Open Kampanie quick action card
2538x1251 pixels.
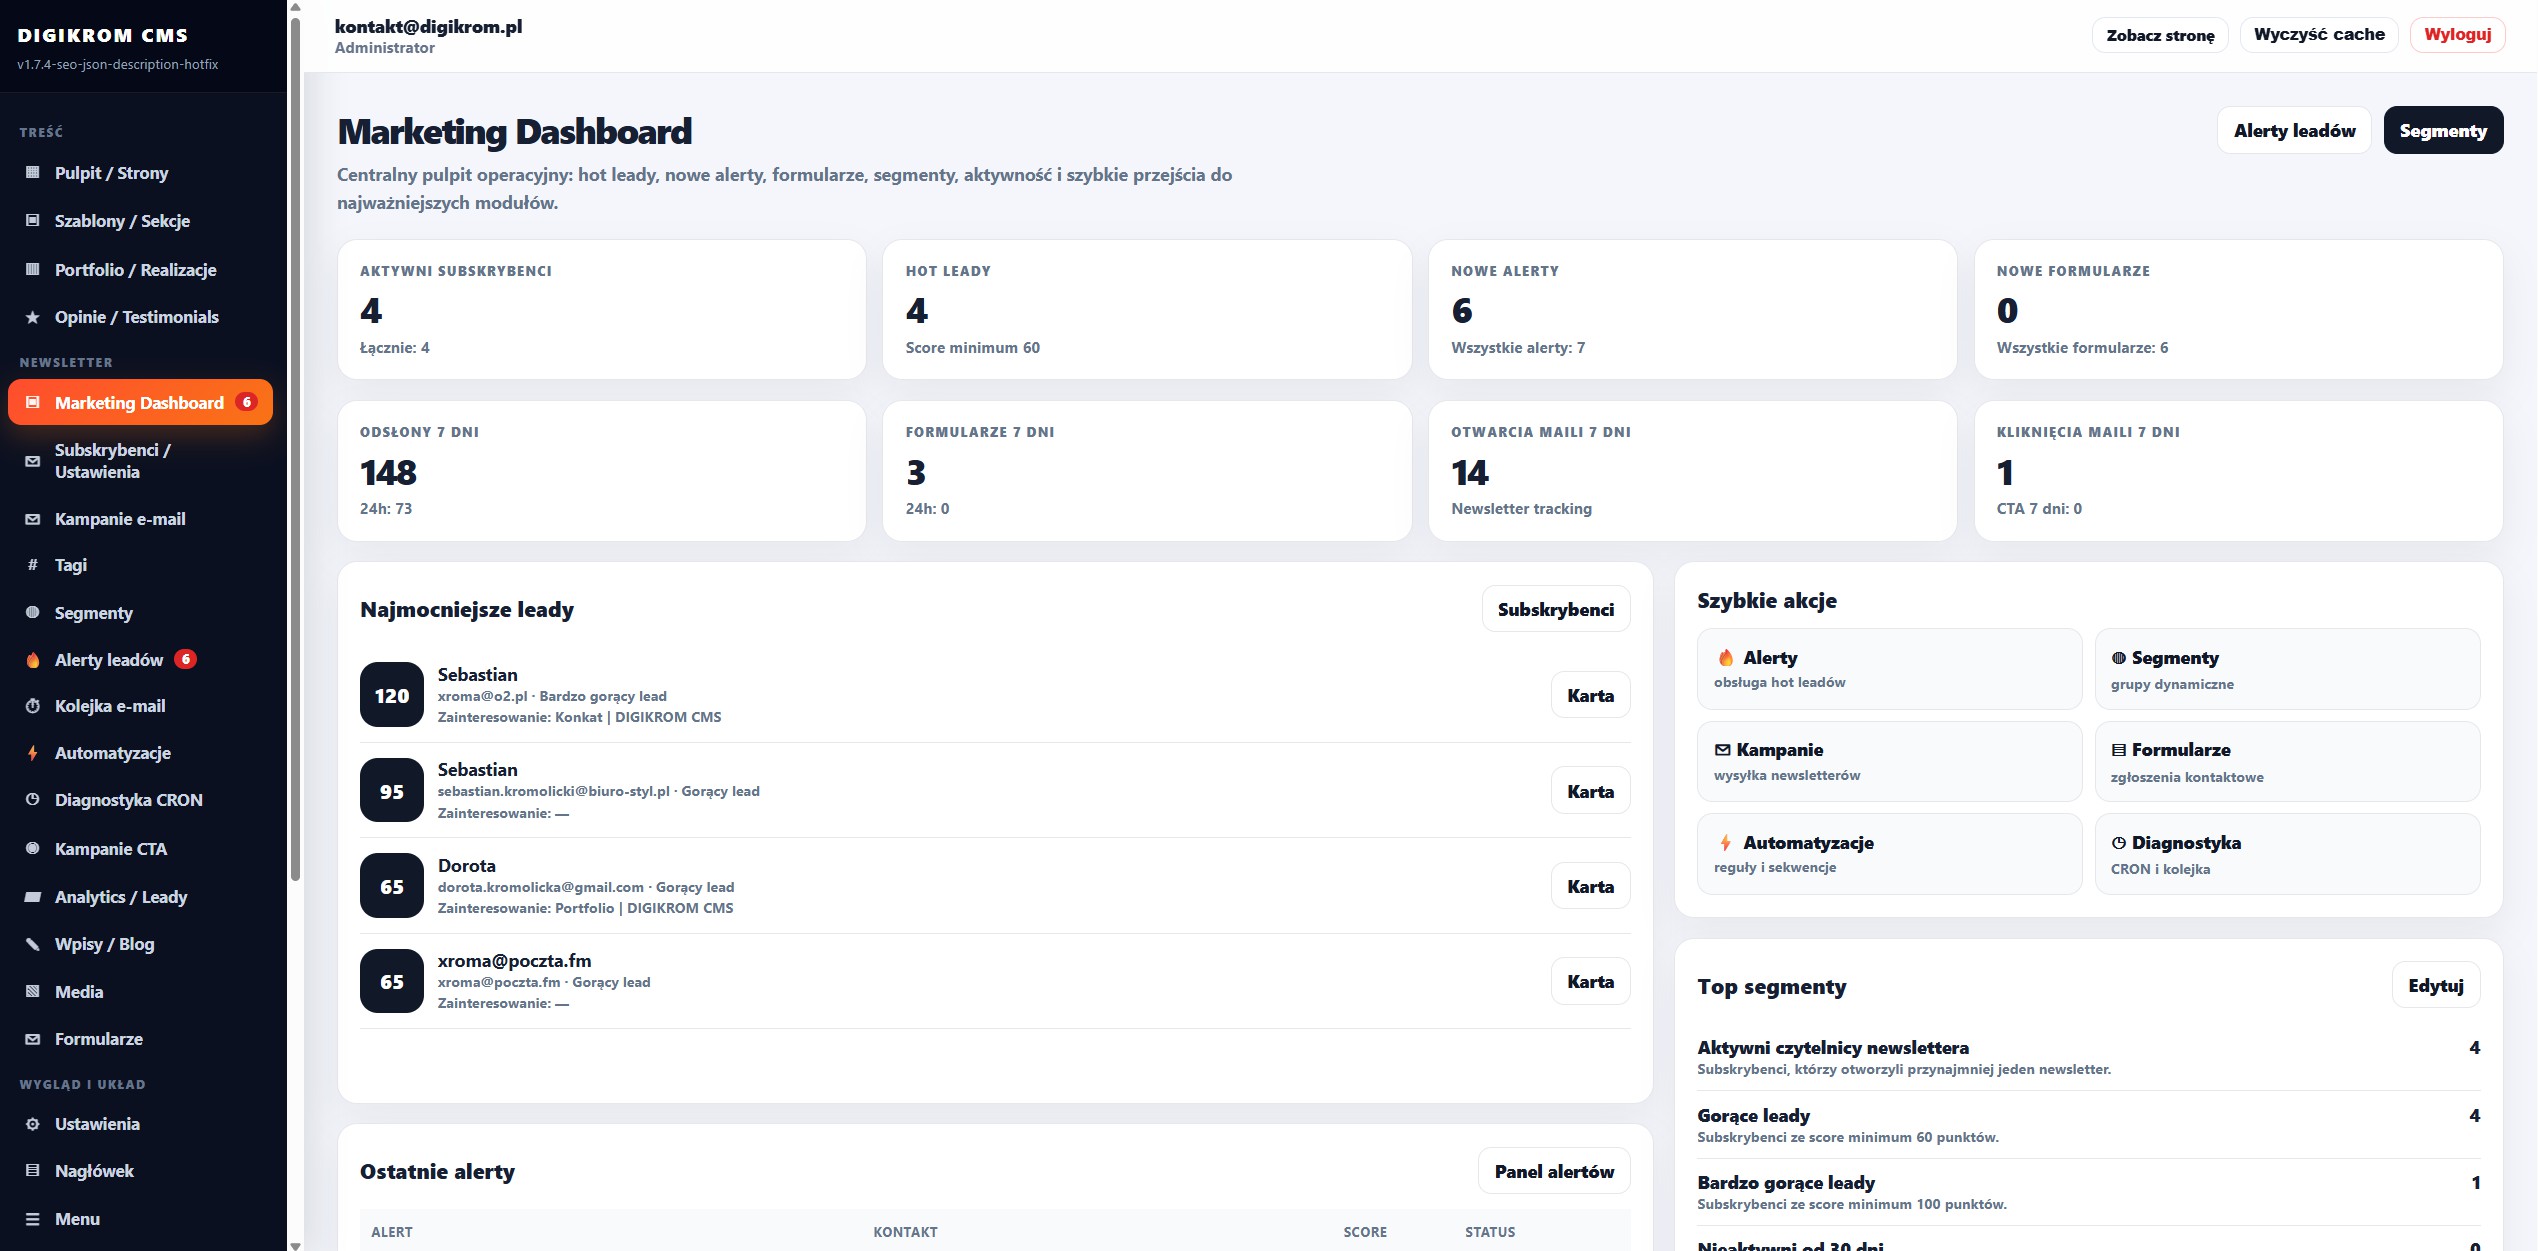[1889, 761]
